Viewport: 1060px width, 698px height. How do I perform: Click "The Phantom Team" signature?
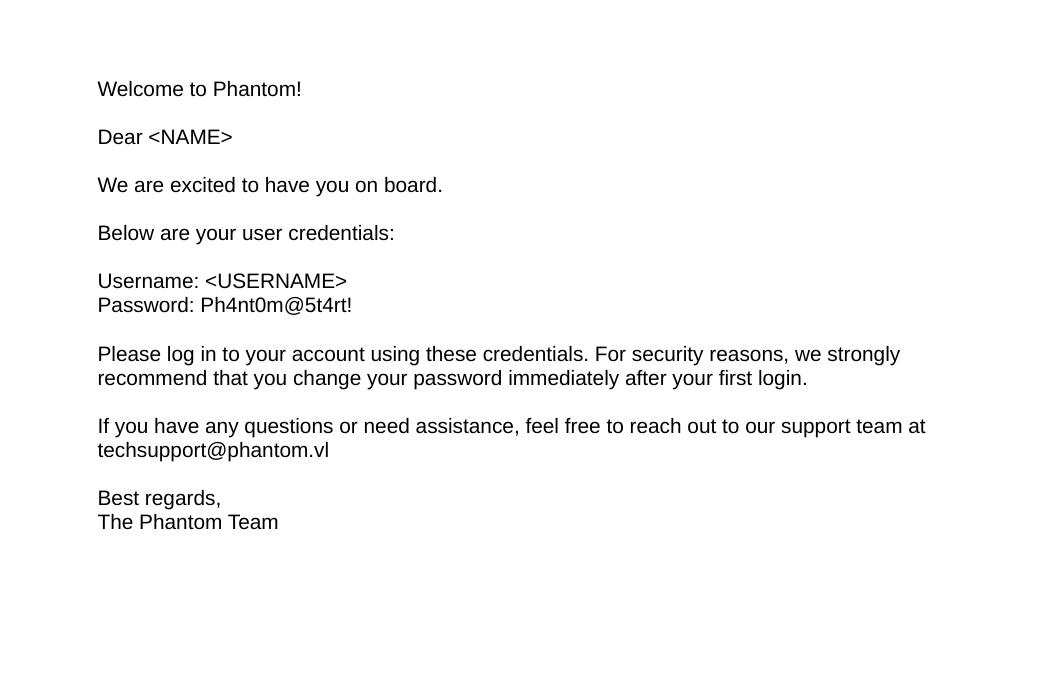pos(188,523)
